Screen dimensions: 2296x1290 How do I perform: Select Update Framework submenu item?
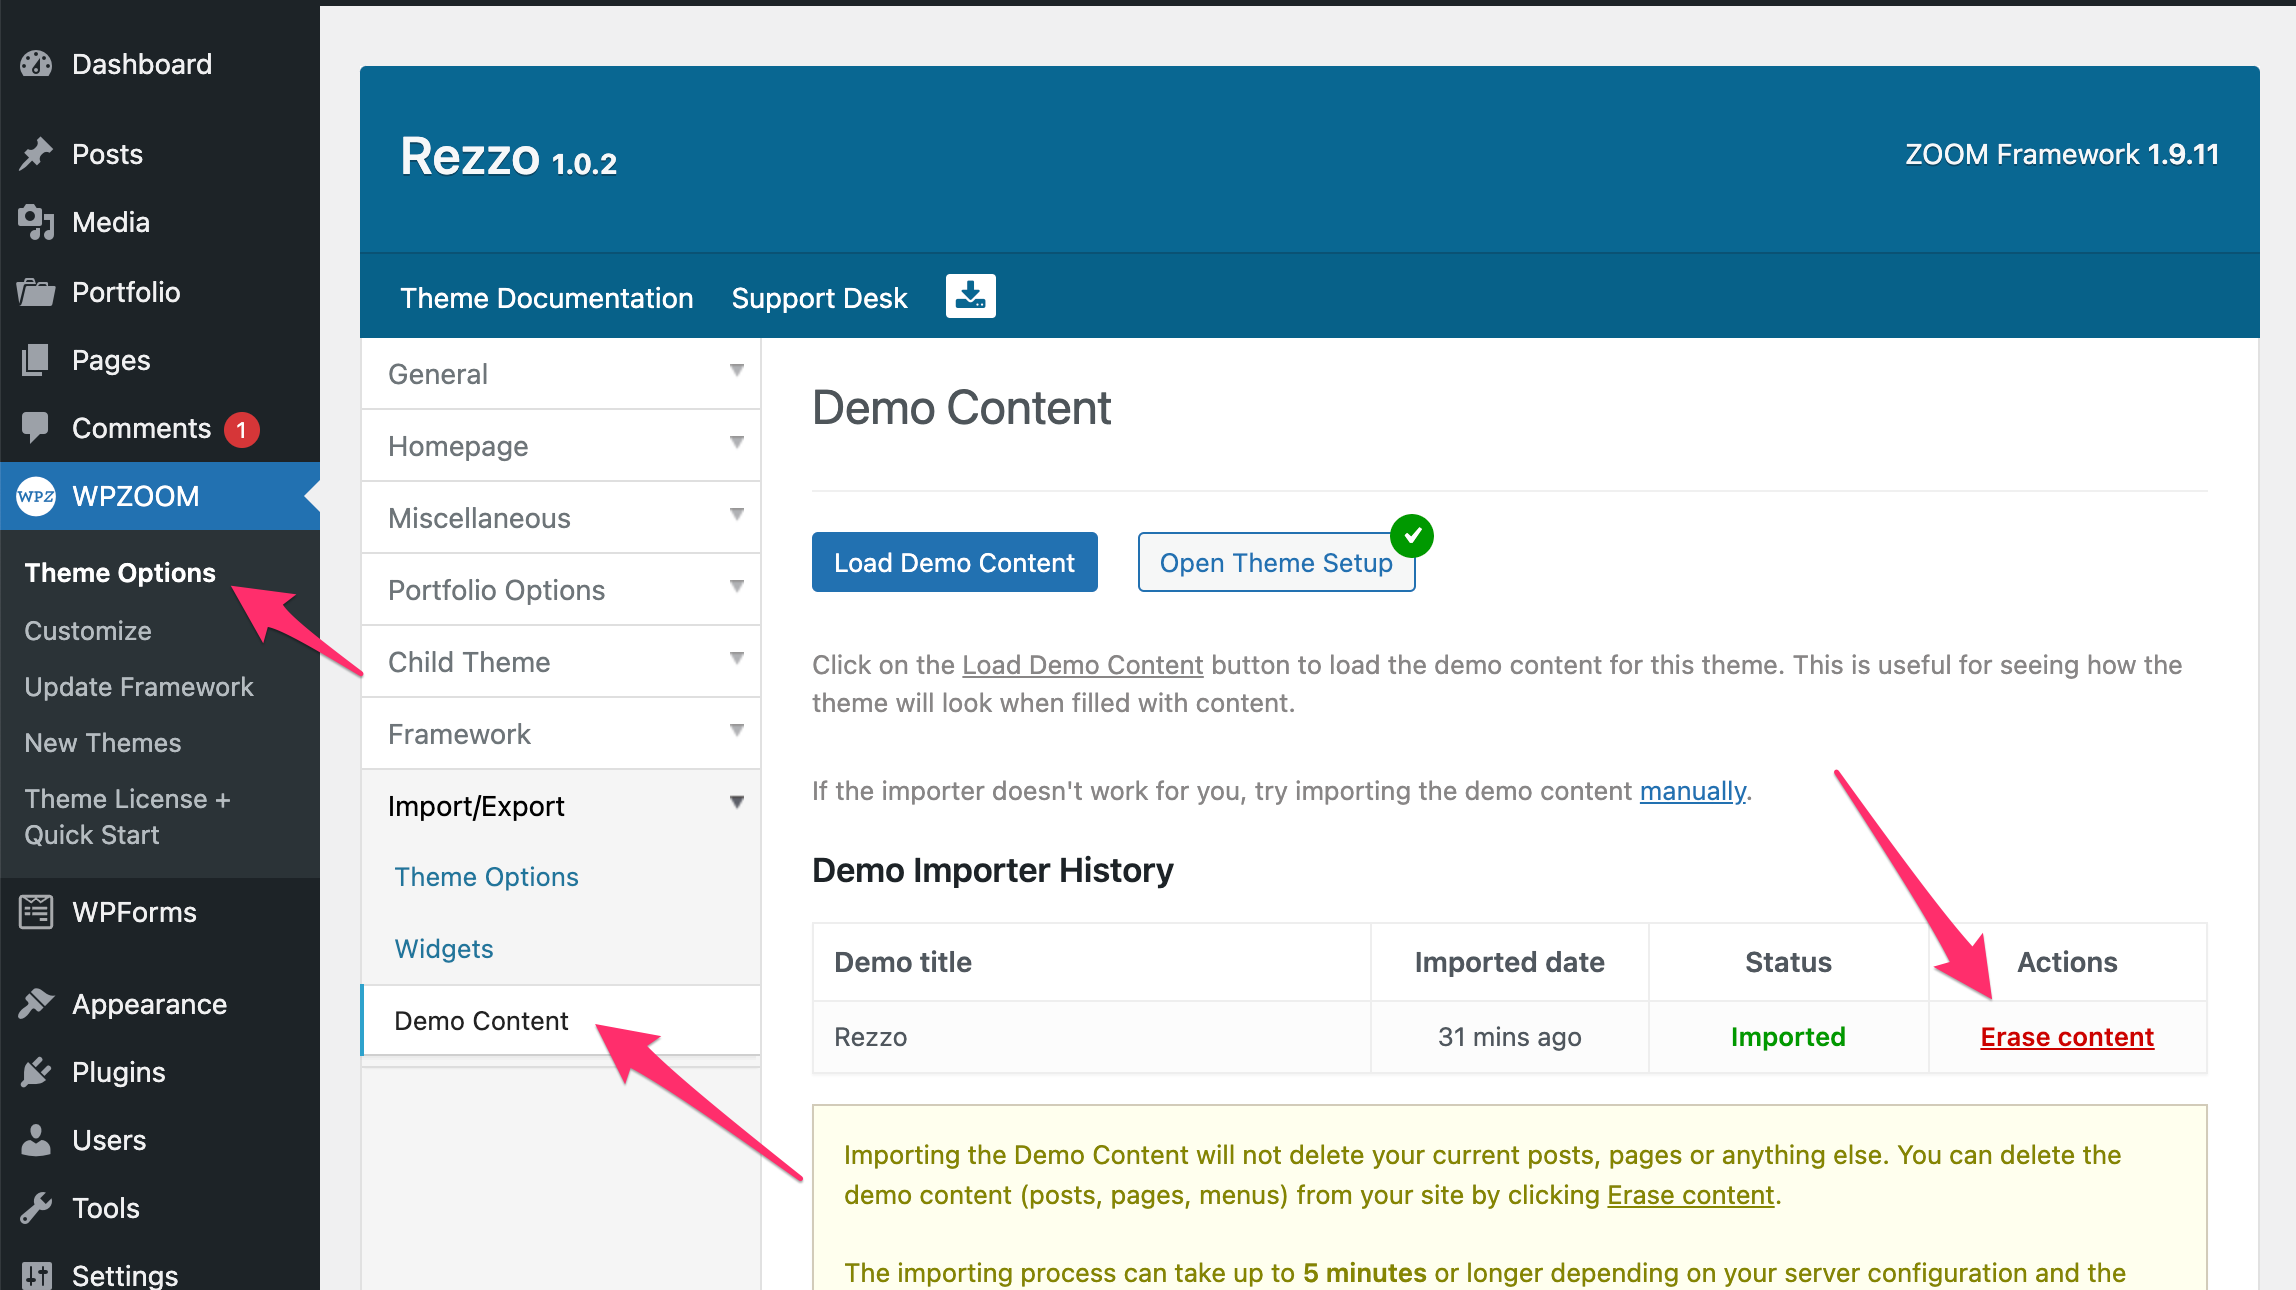[139, 687]
